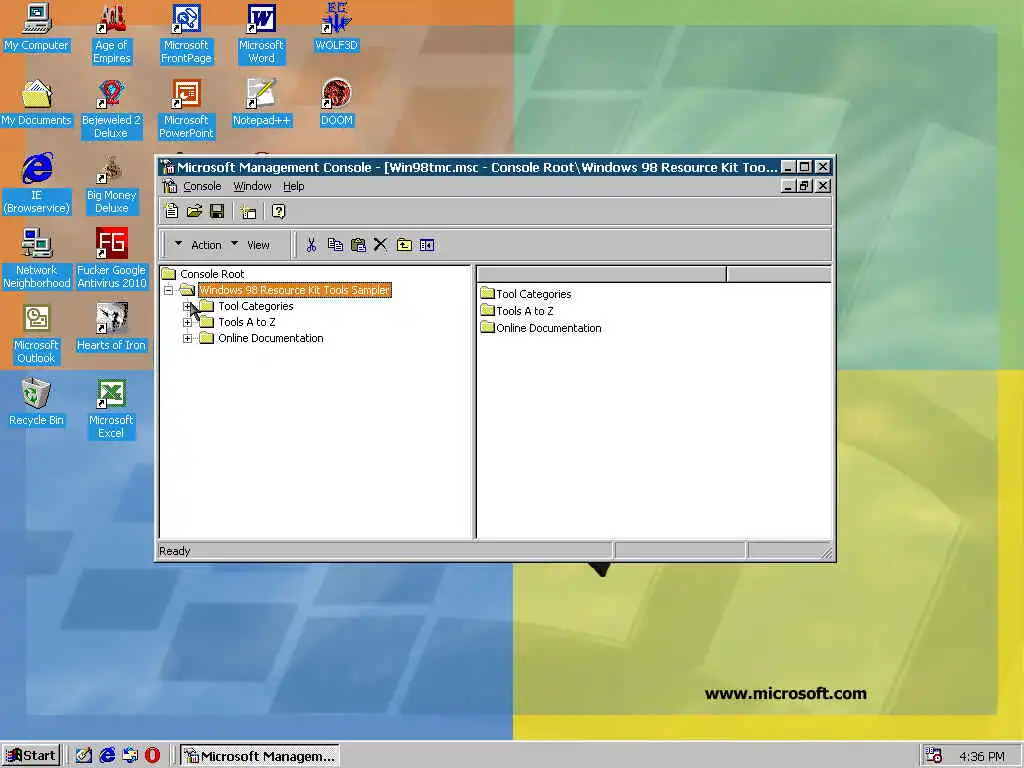Select Tools A to Z in tree pane
This screenshot has height=768, width=1024.
246,322
